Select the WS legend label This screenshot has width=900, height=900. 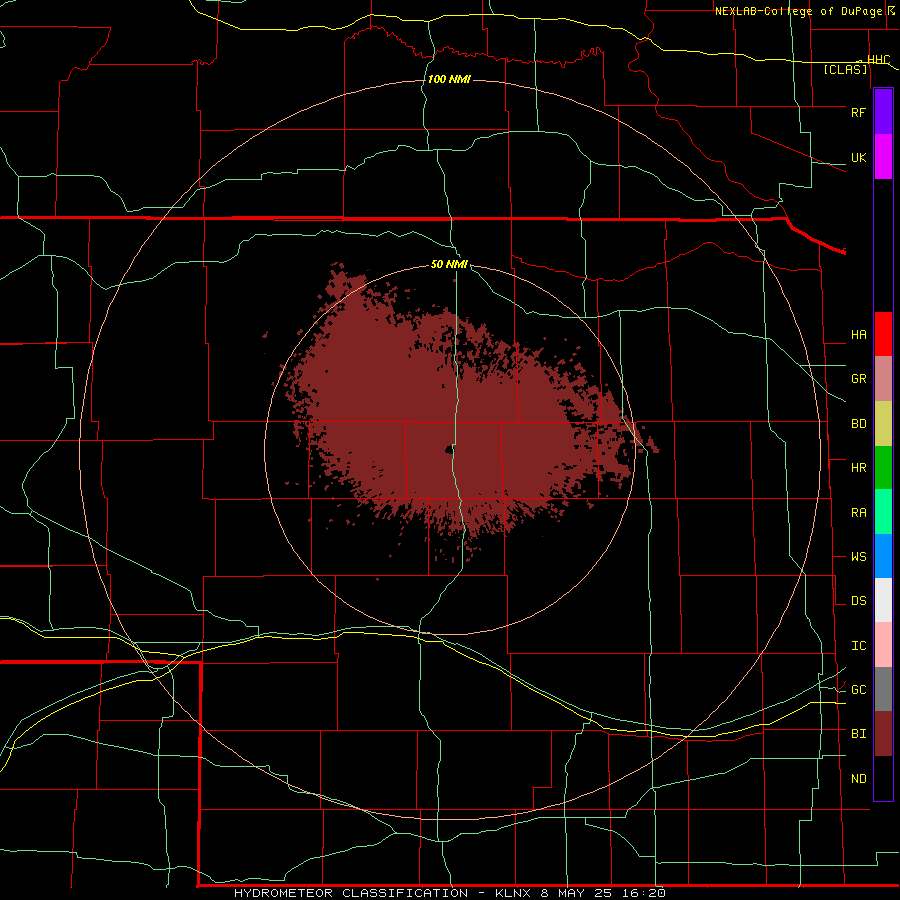click(x=858, y=557)
